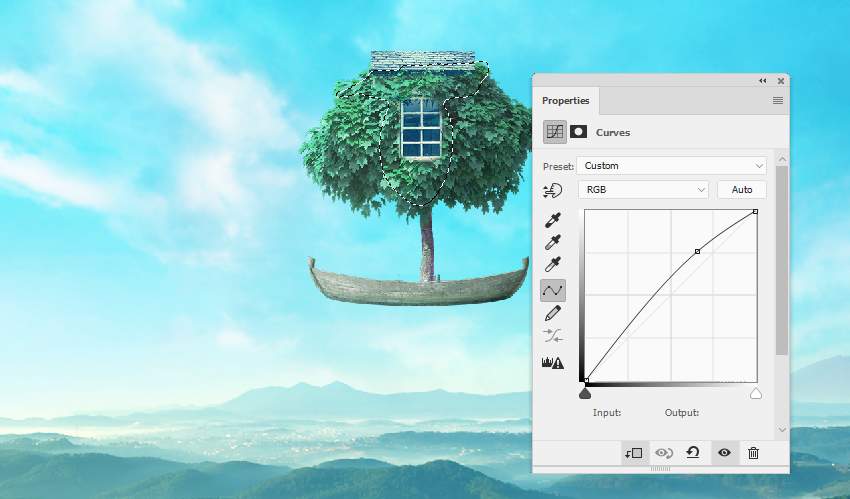Select the top-right curve endpoint

756,211
